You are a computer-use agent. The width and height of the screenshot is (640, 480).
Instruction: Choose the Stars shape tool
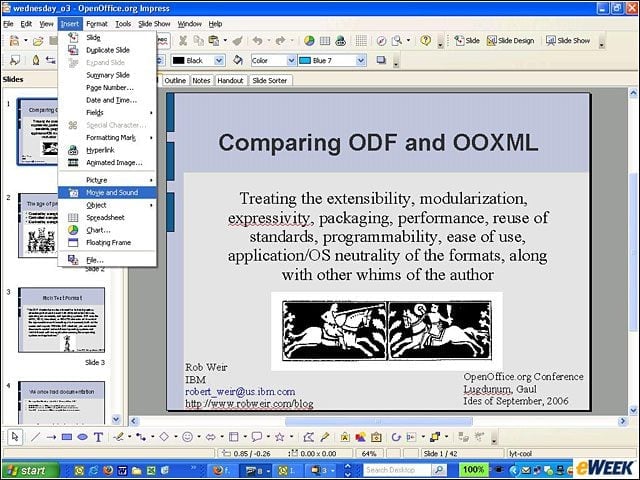click(280, 437)
